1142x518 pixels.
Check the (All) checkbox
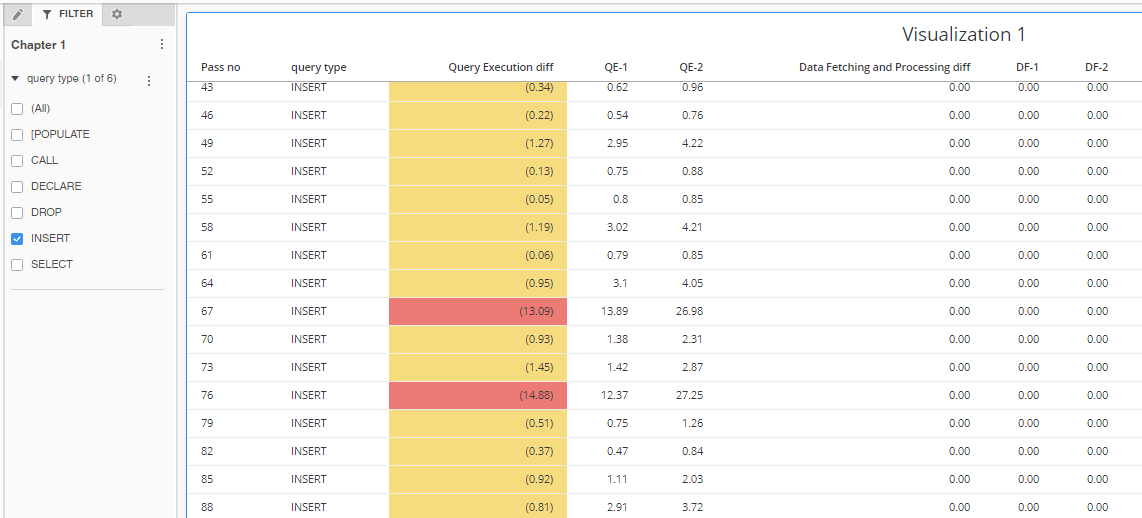17,108
